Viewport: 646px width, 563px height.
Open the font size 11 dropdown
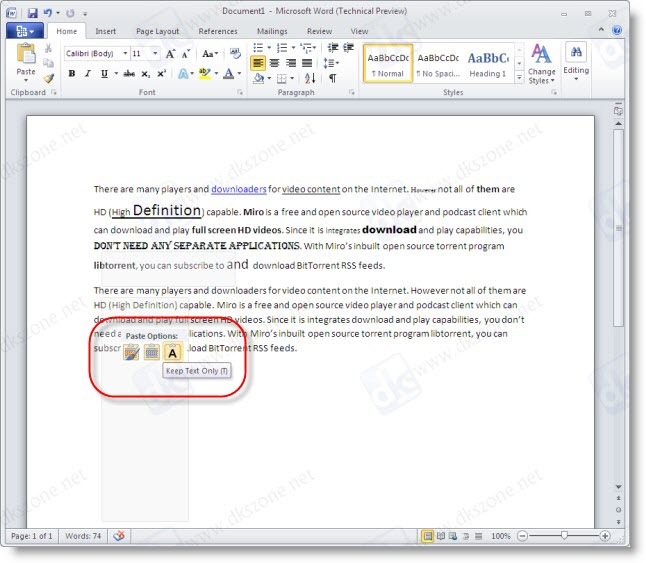click(155, 54)
